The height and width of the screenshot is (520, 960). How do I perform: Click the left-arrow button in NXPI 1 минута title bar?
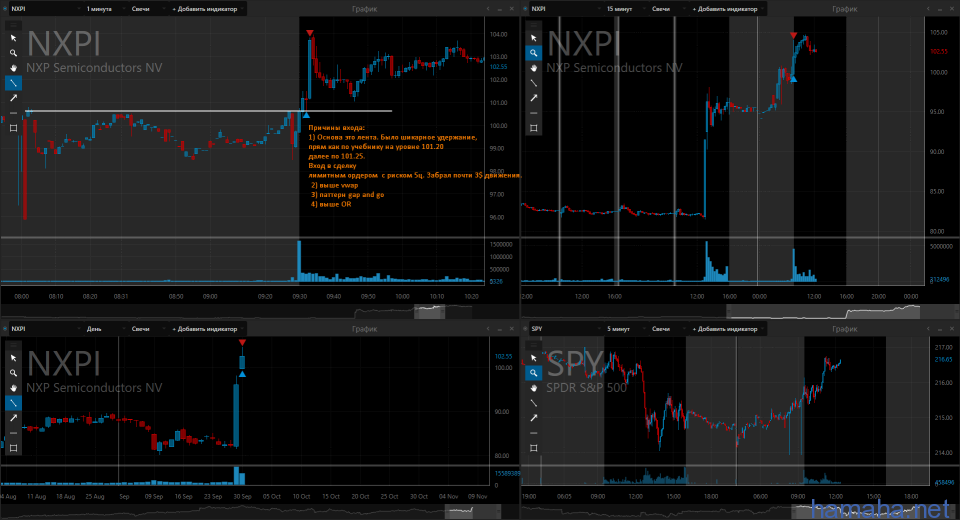click(488, 9)
